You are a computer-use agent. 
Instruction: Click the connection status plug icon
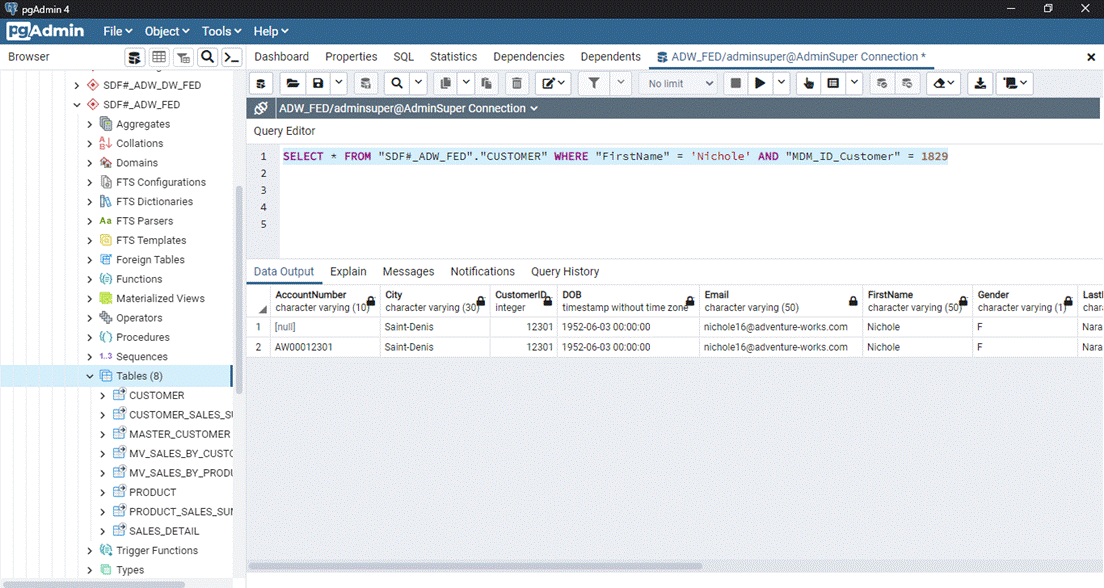(x=261, y=108)
